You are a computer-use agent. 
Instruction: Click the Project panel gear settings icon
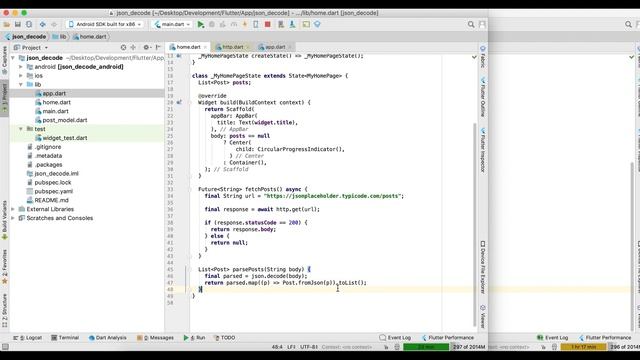(x=146, y=48)
